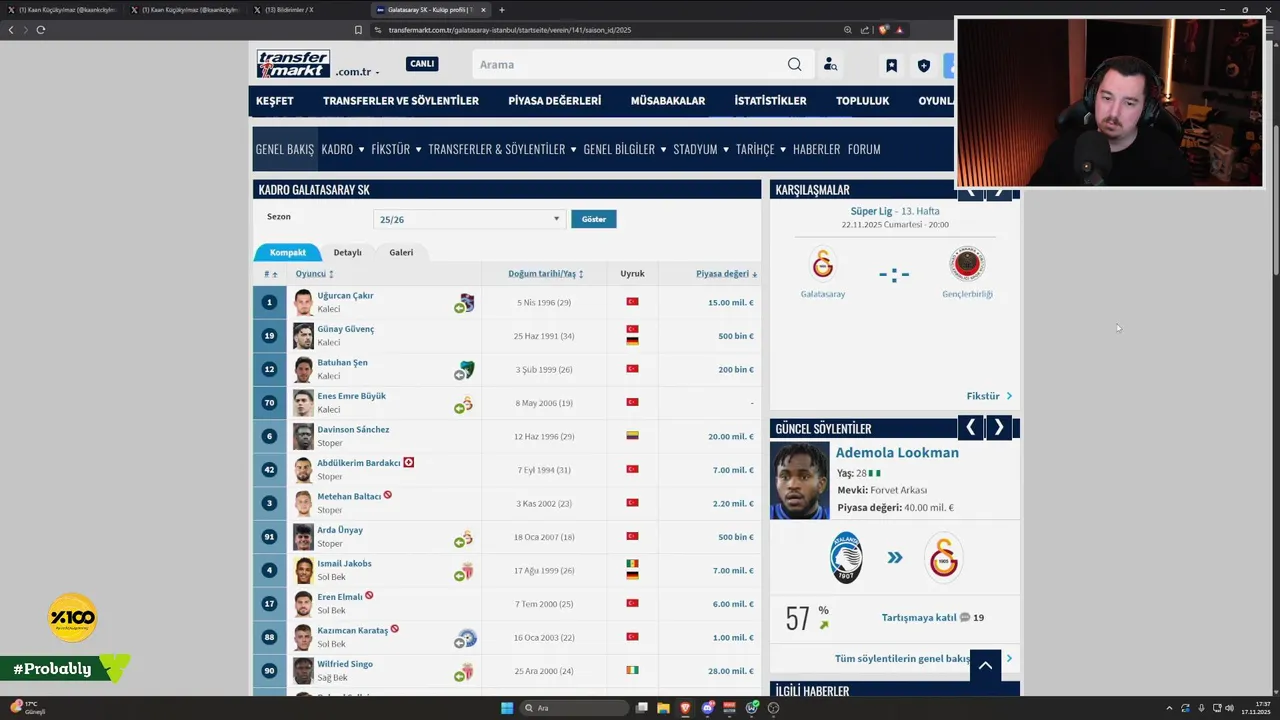This screenshot has height=720, width=1280.
Task: Click Kazımcan Karataş suspension icon
Action: (x=394, y=629)
